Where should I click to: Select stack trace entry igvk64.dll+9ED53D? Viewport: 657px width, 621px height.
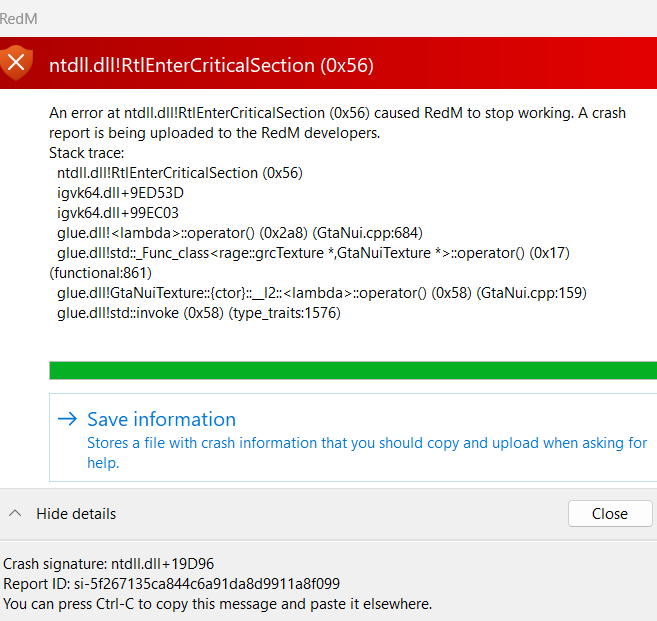120,193
